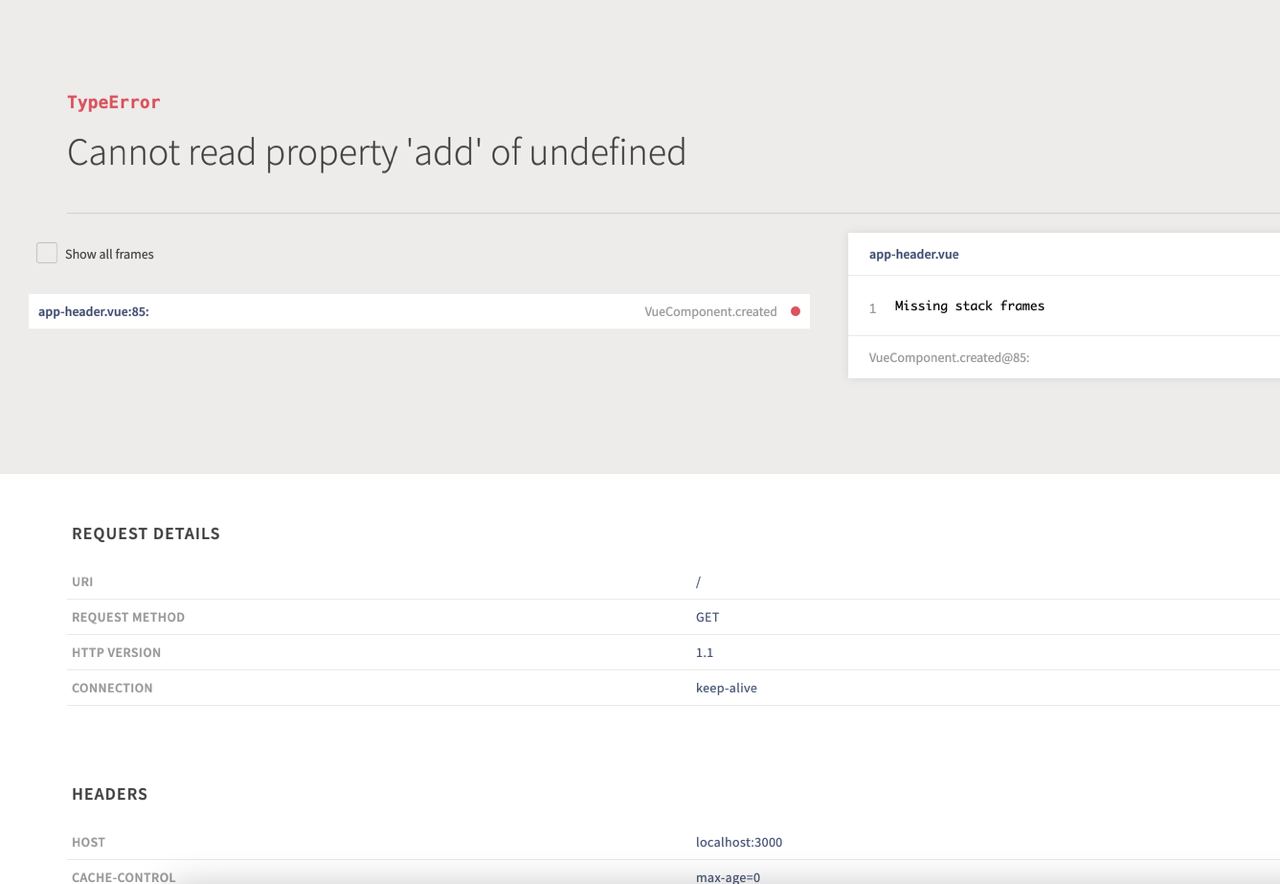This screenshot has height=884, width=1280.
Task: Click the red dot on VueComponent.created frame
Action: pyautogui.click(x=796, y=311)
